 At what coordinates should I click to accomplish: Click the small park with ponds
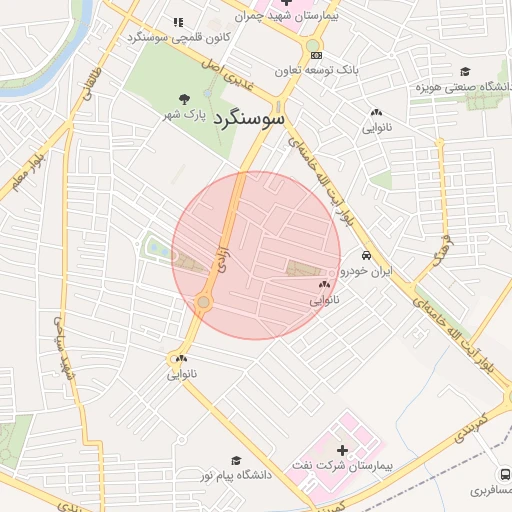[x=159, y=250]
